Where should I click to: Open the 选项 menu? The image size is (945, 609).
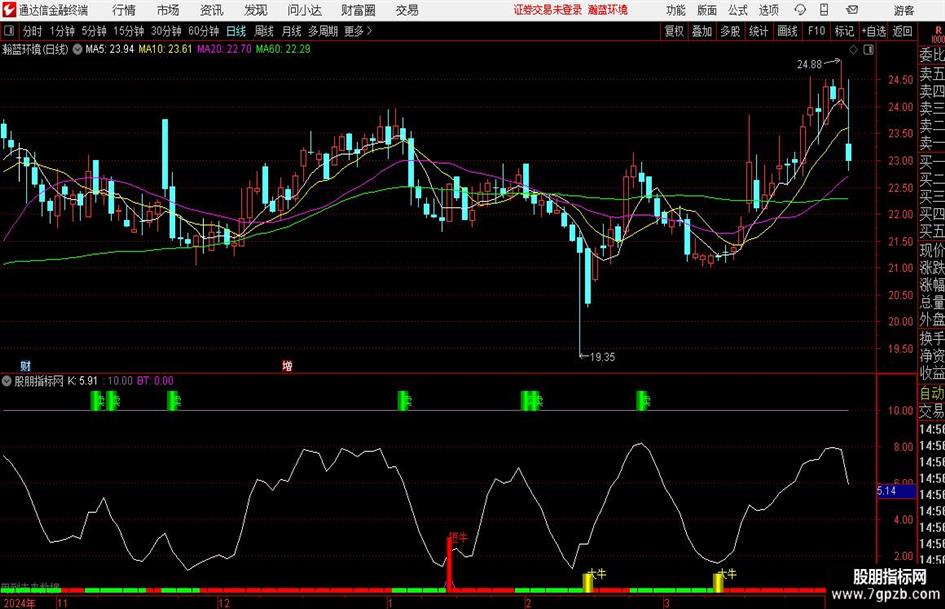[768, 10]
